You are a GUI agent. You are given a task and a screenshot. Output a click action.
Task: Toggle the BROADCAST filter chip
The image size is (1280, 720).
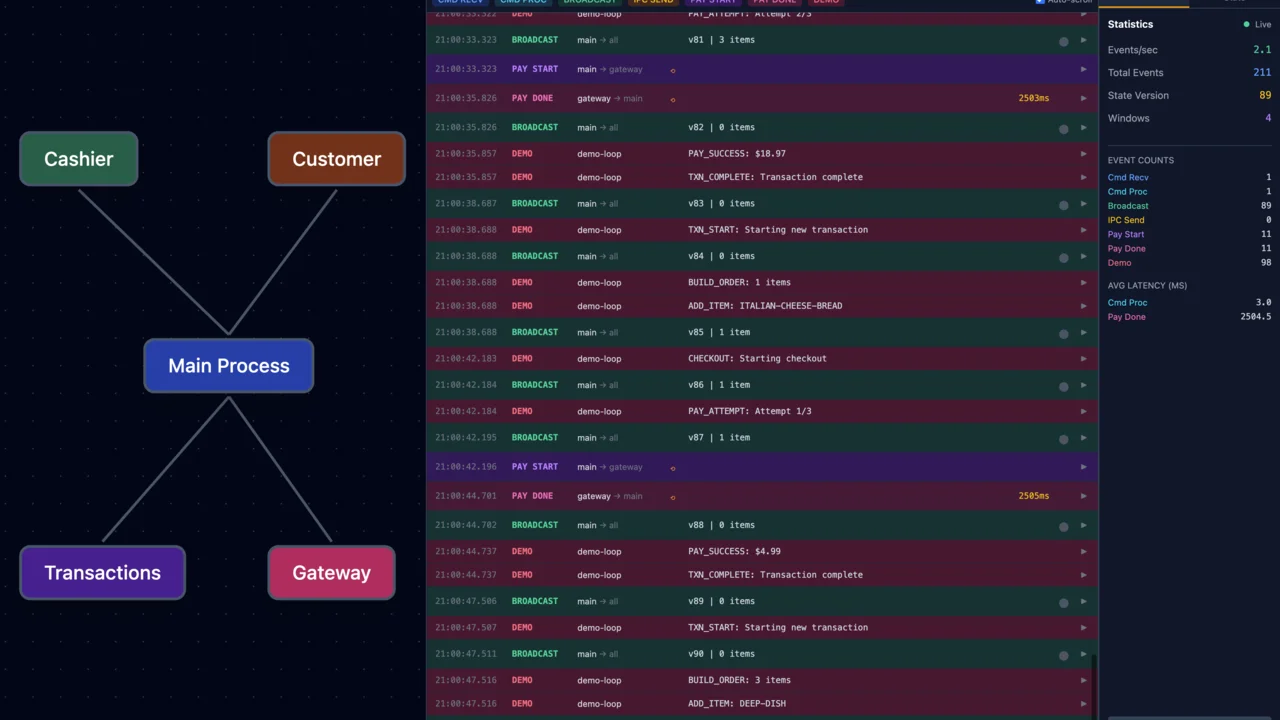pyautogui.click(x=589, y=2)
